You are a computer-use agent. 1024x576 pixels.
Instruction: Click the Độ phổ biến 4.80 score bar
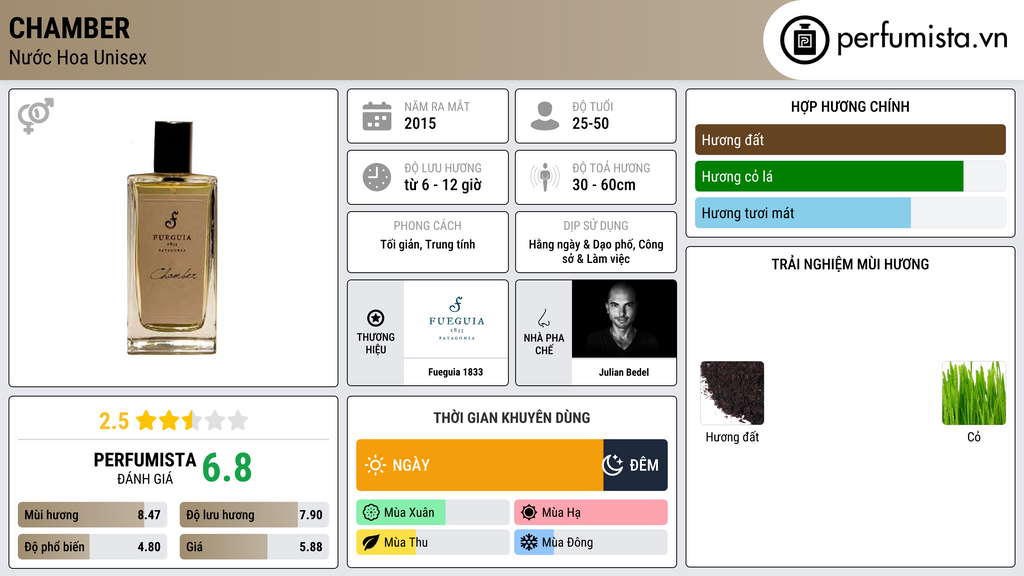tap(92, 547)
